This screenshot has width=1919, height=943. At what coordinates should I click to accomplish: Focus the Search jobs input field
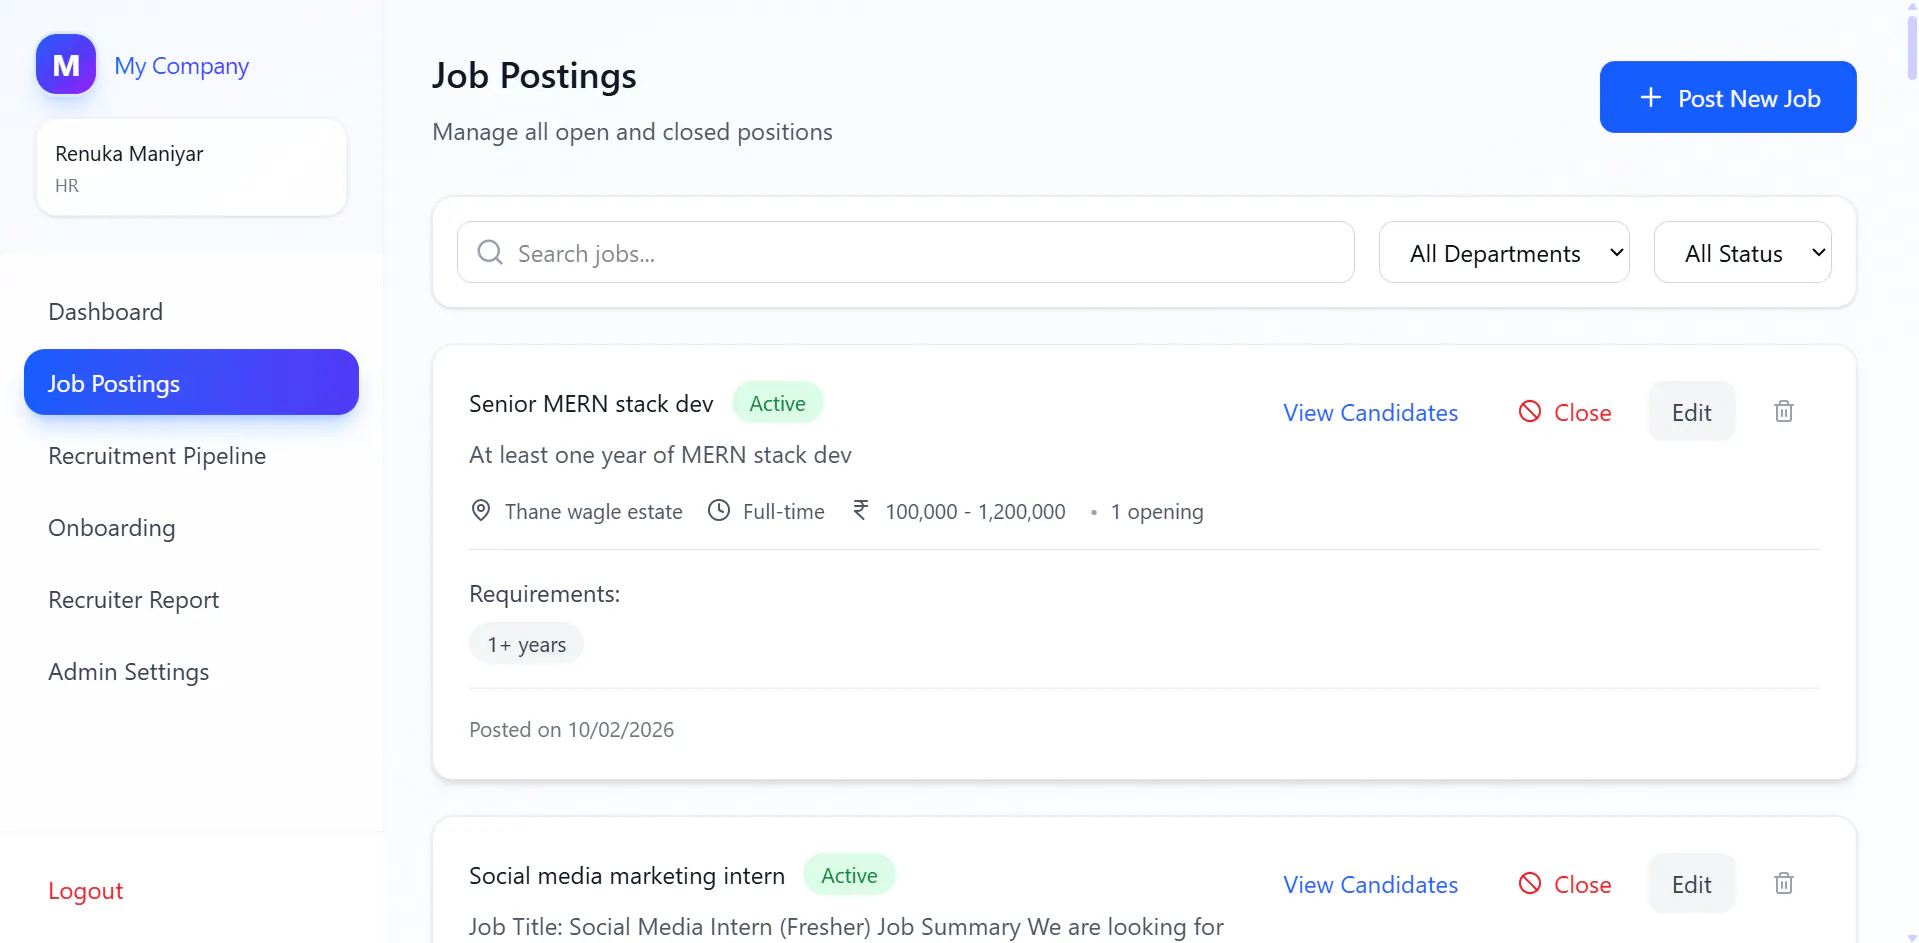[905, 252]
